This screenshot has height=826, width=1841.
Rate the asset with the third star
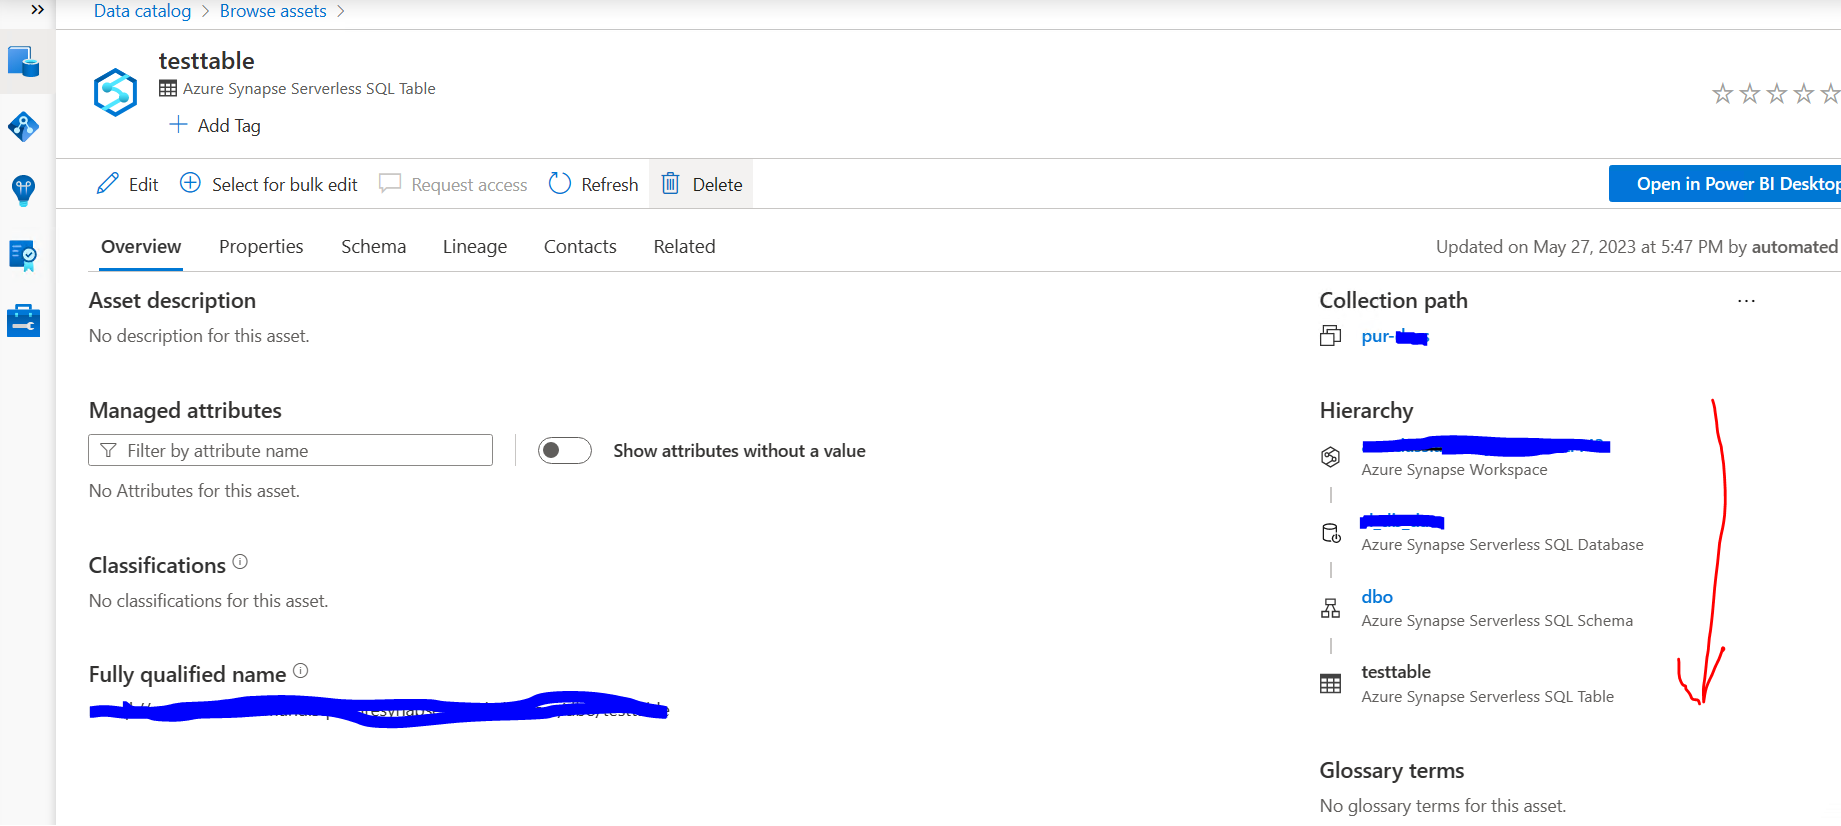point(1776,94)
